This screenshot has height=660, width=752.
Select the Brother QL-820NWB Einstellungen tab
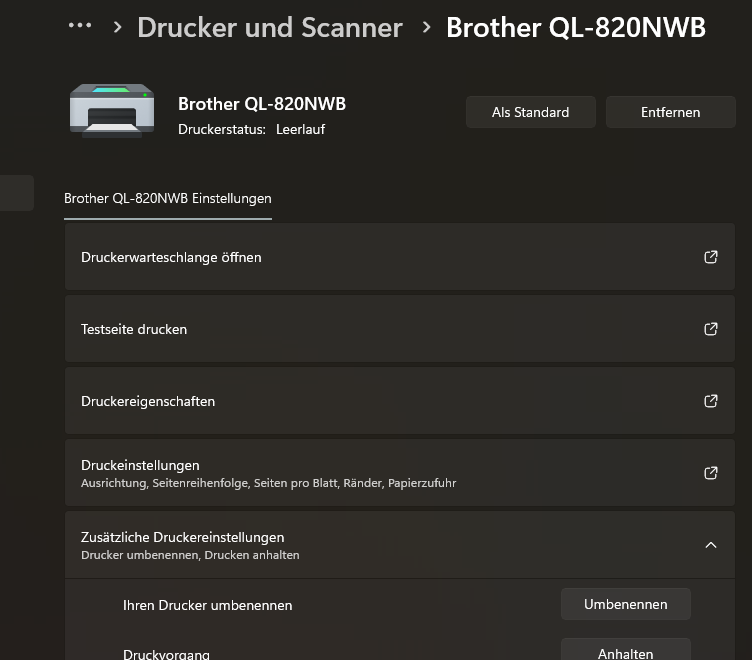(168, 198)
